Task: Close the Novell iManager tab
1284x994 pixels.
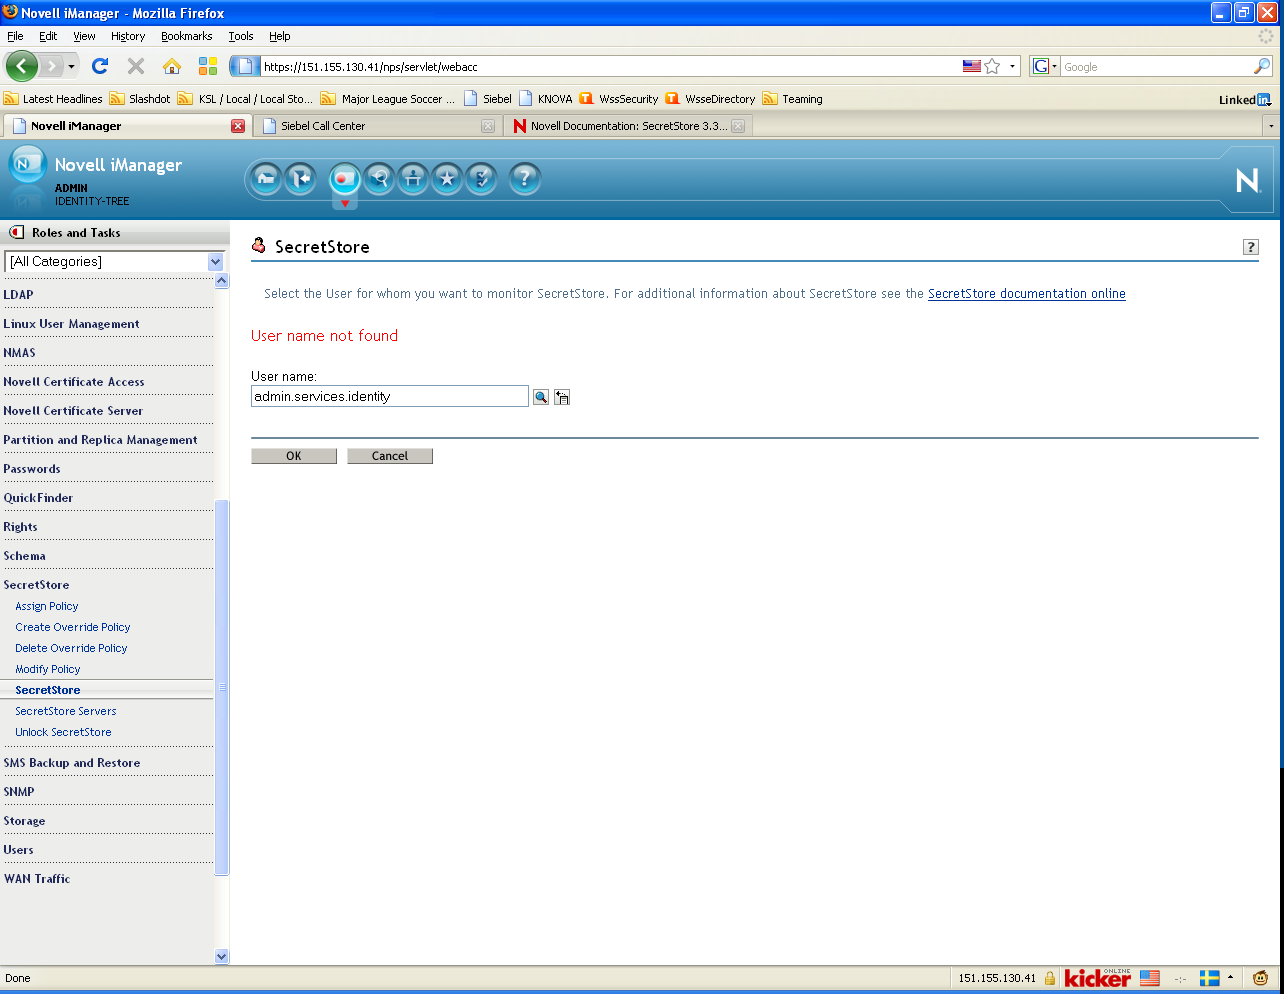Action: (x=238, y=126)
